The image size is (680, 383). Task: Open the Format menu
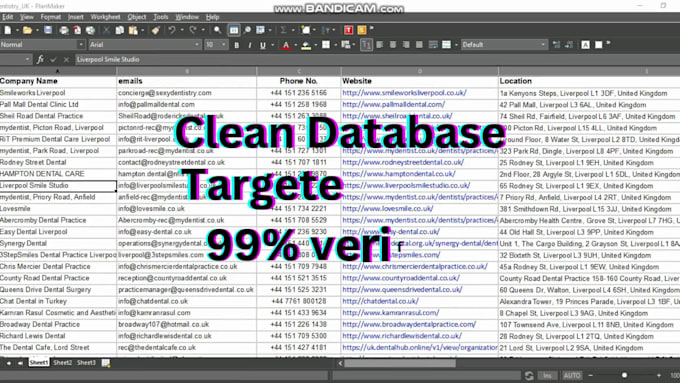click(x=50, y=17)
